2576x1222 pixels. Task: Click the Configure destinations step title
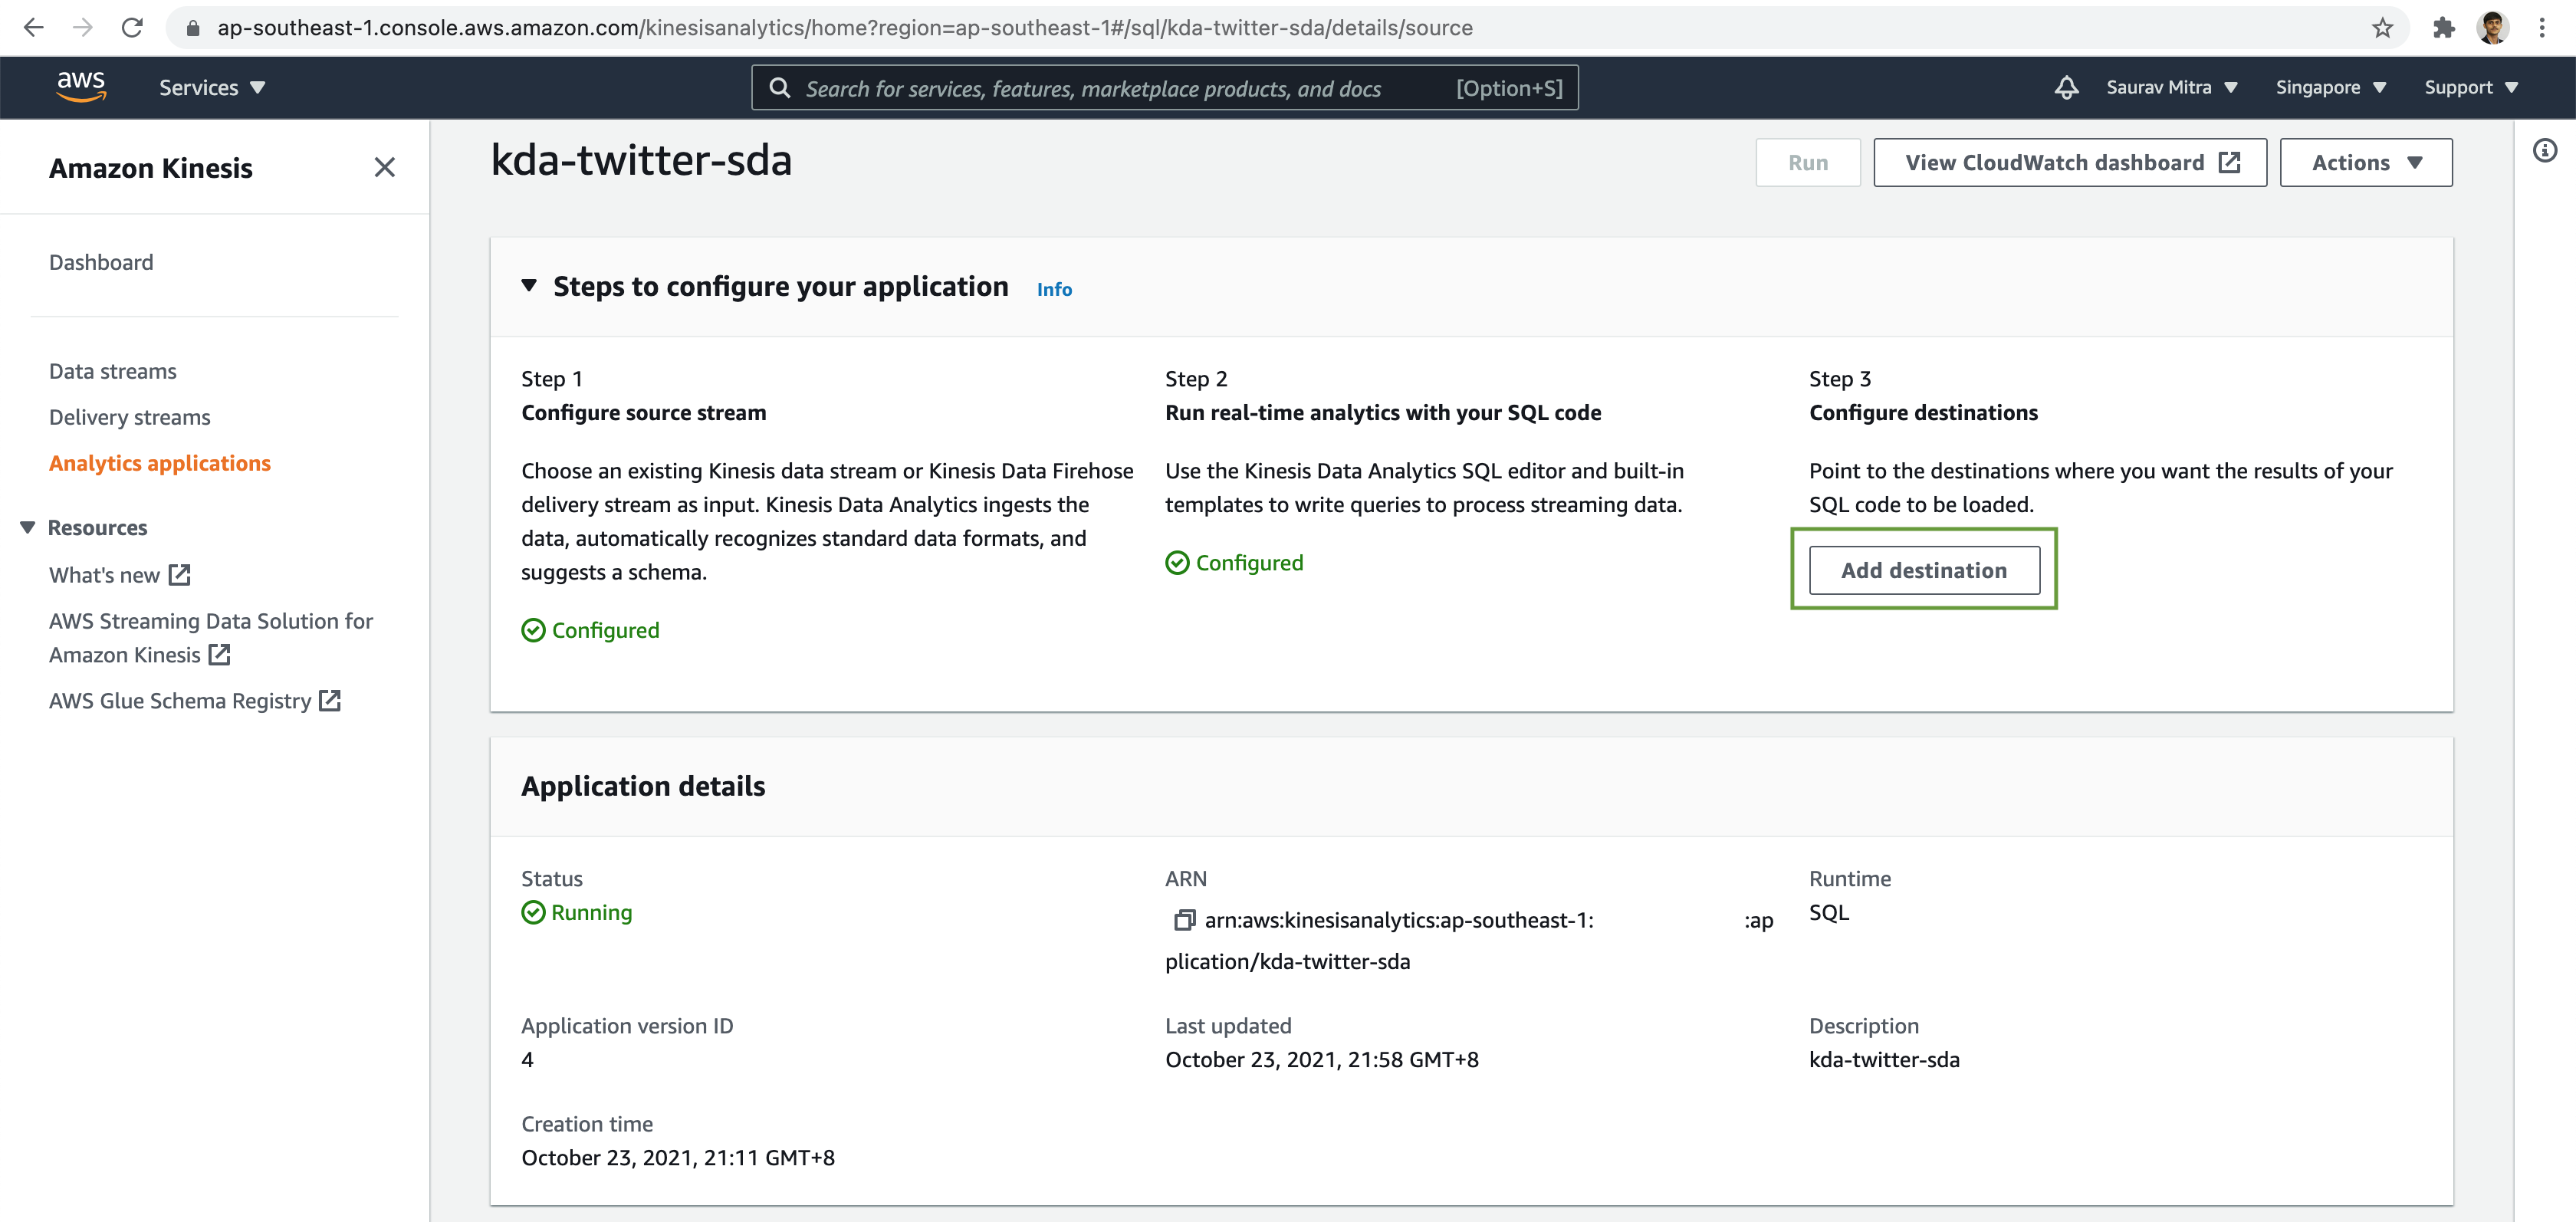[1923, 413]
